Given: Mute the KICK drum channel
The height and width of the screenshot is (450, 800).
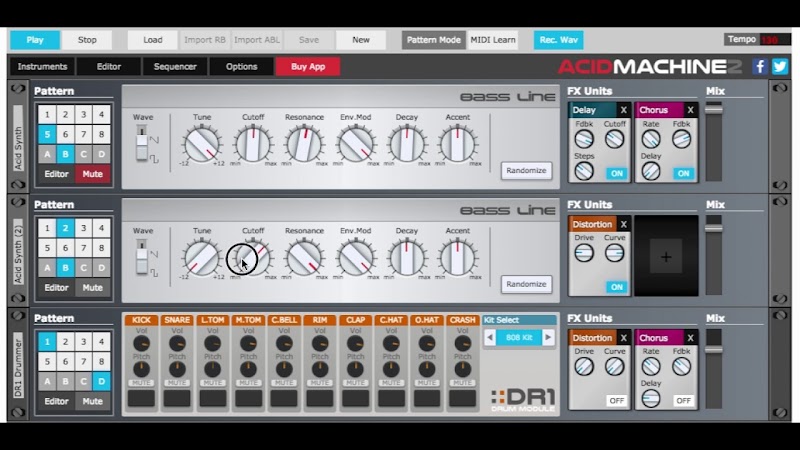Looking at the screenshot, I should click(141, 383).
